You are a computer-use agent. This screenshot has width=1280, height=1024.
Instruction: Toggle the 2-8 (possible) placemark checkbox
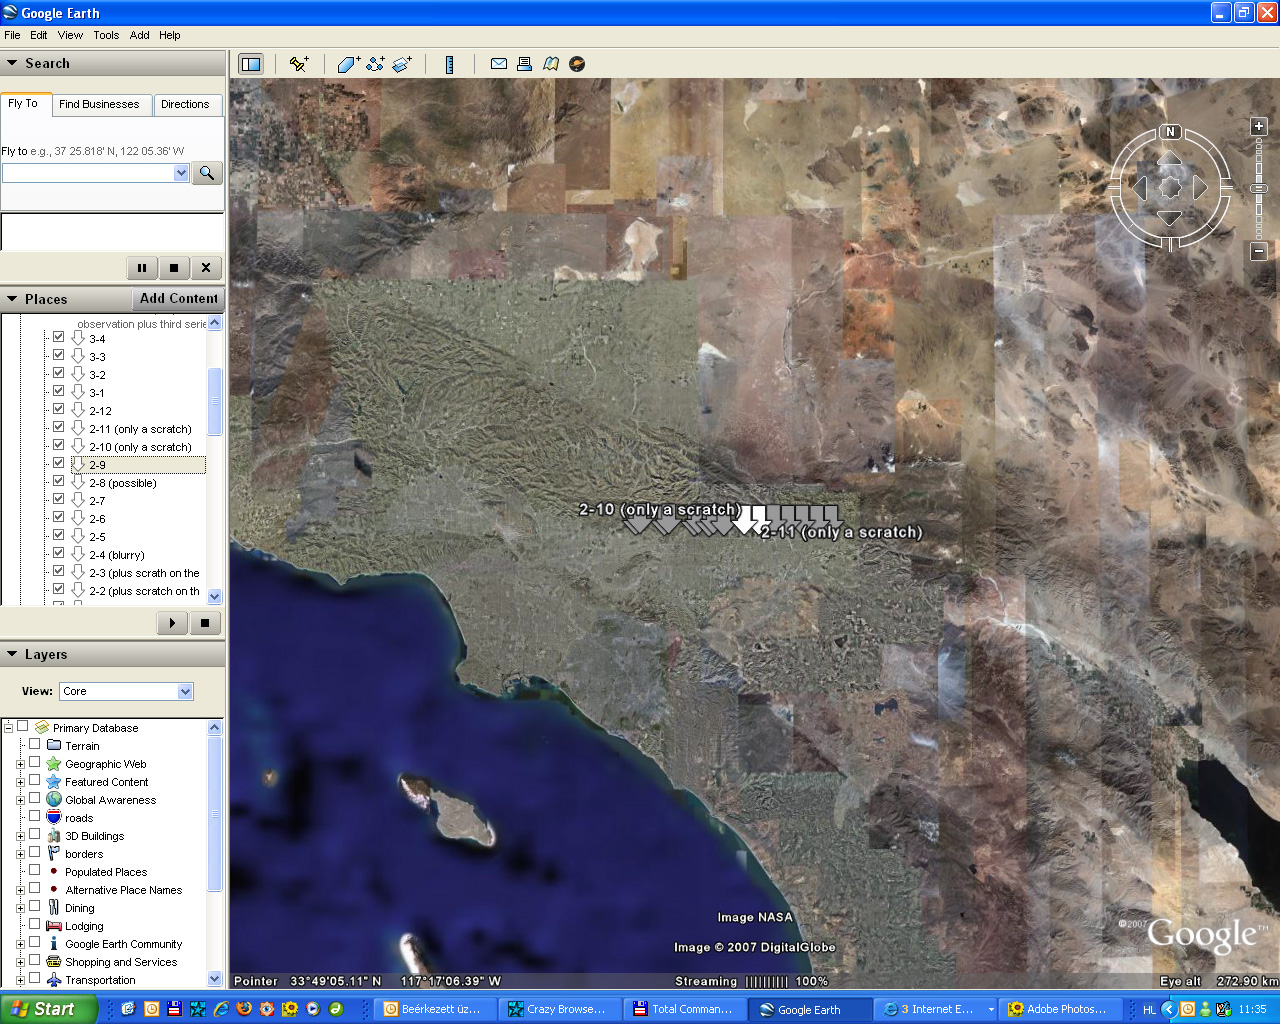click(x=58, y=481)
